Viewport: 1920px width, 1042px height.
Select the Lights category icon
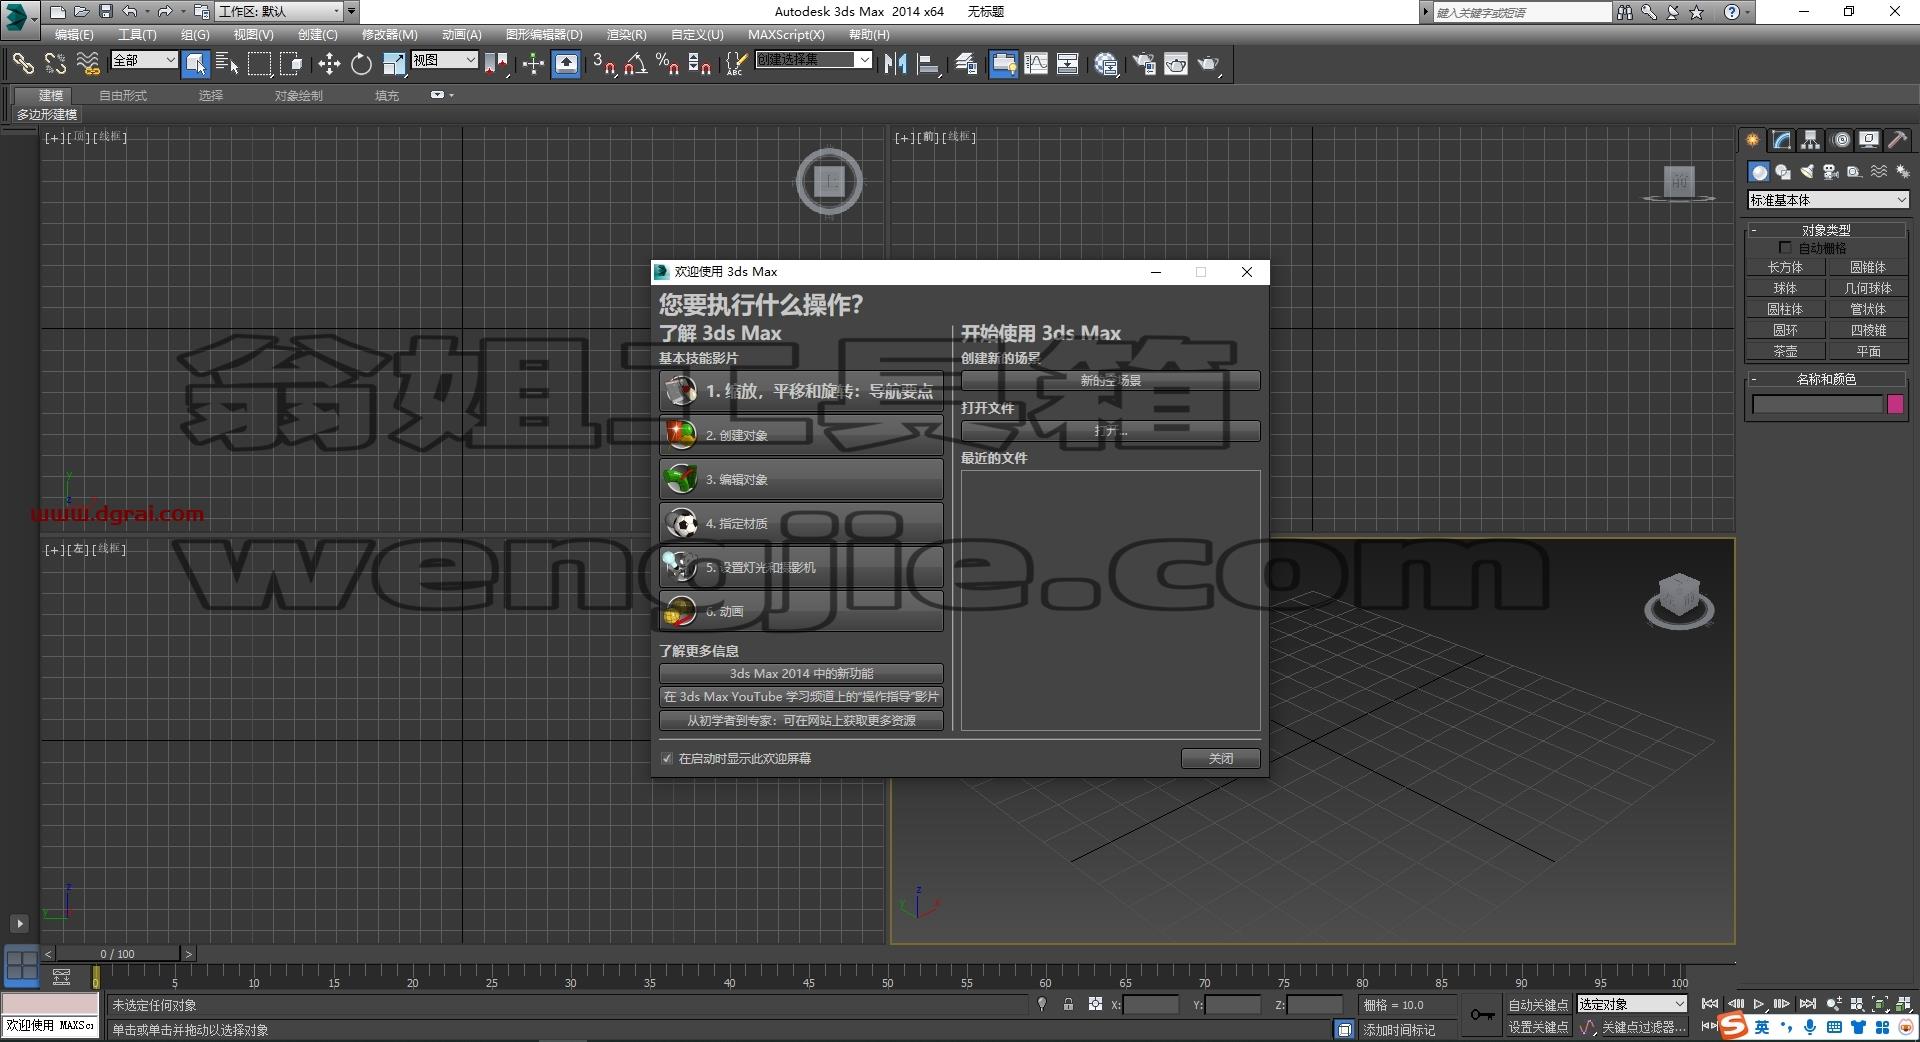pos(1807,172)
